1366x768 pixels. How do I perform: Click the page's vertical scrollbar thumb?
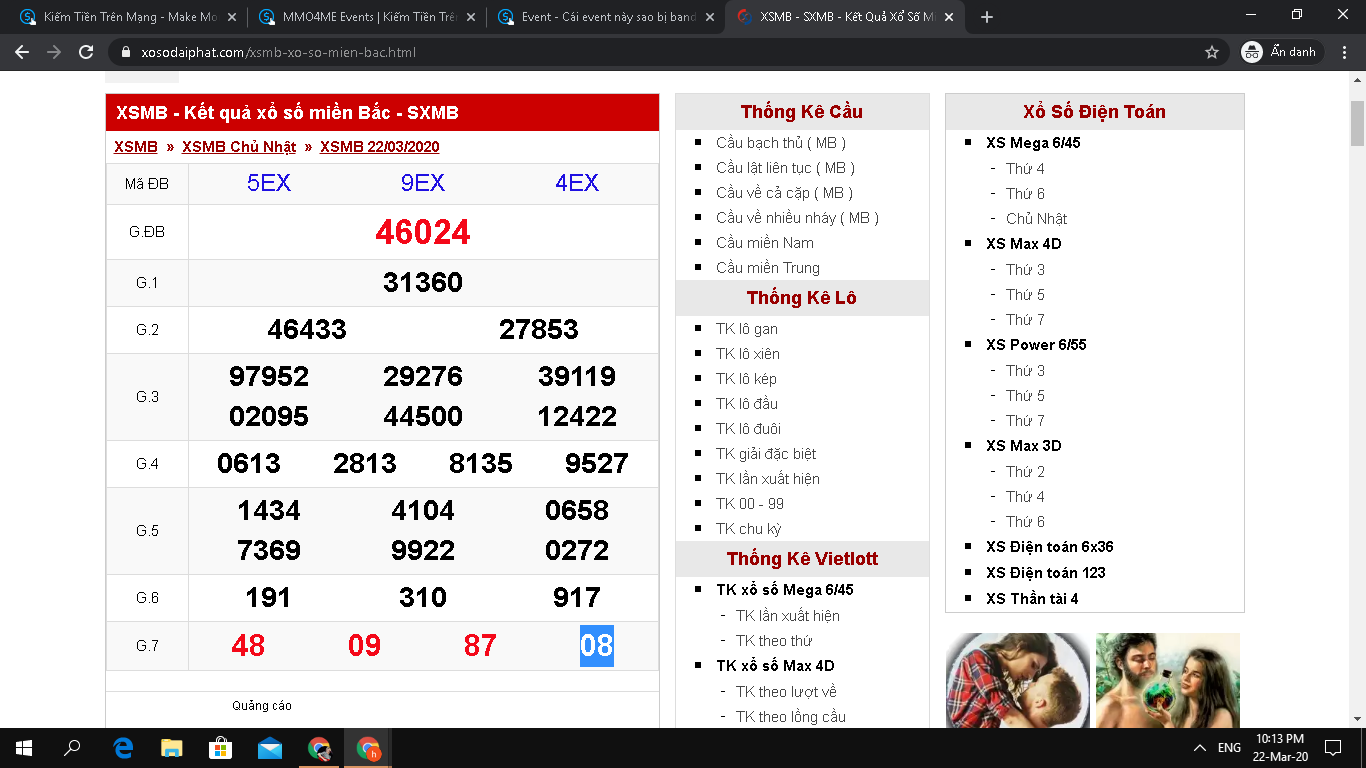(x=1357, y=124)
